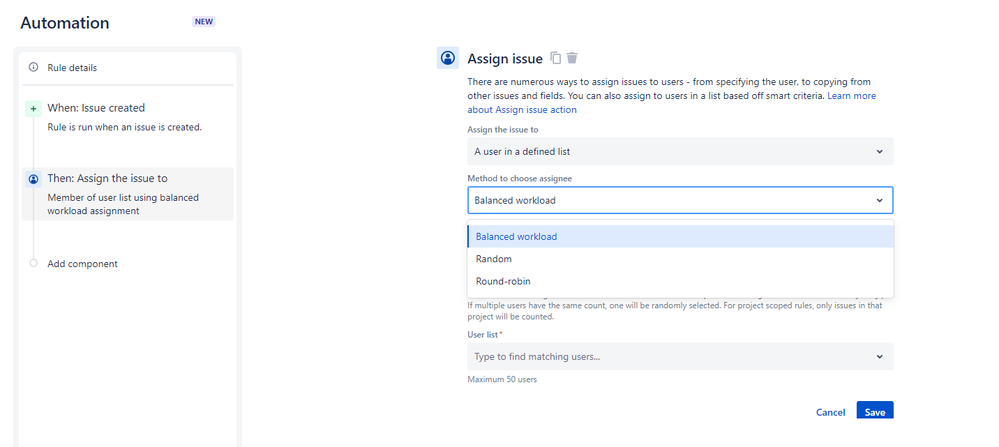Choose the Round-robin option
The height and width of the screenshot is (447, 999).
[x=680, y=281]
